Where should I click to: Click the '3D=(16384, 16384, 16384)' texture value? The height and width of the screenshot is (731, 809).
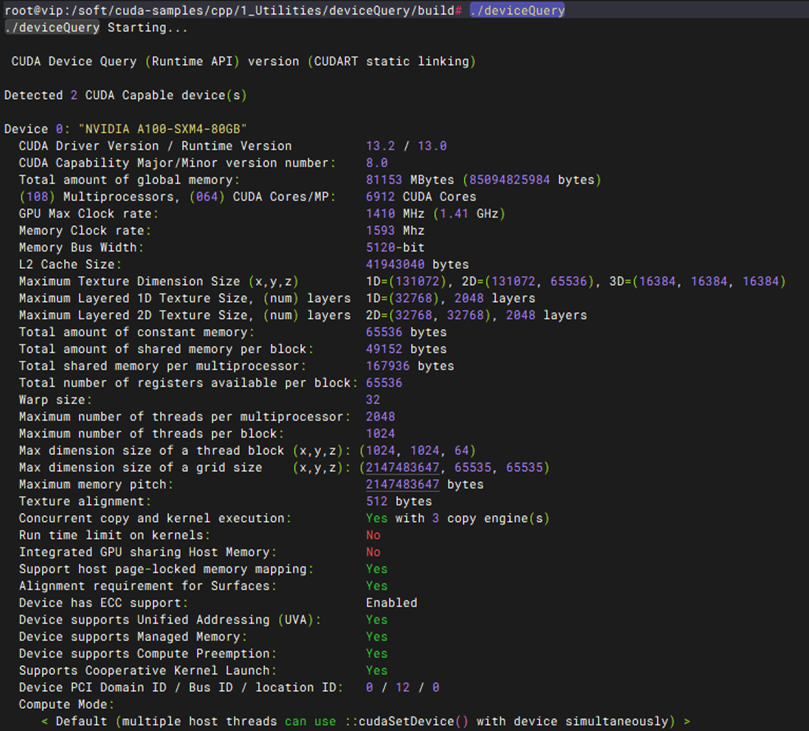(x=698, y=282)
